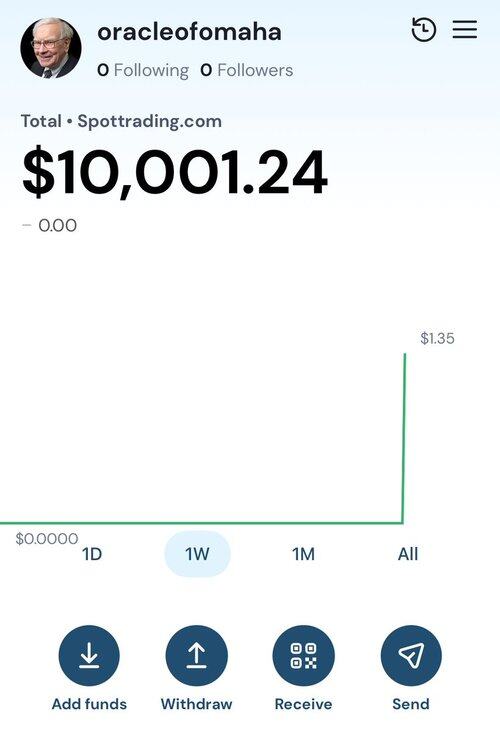The height and width of the screenshot is (733, 500).
Task: Open the profile avatar picture
Action: pos(51,48)
